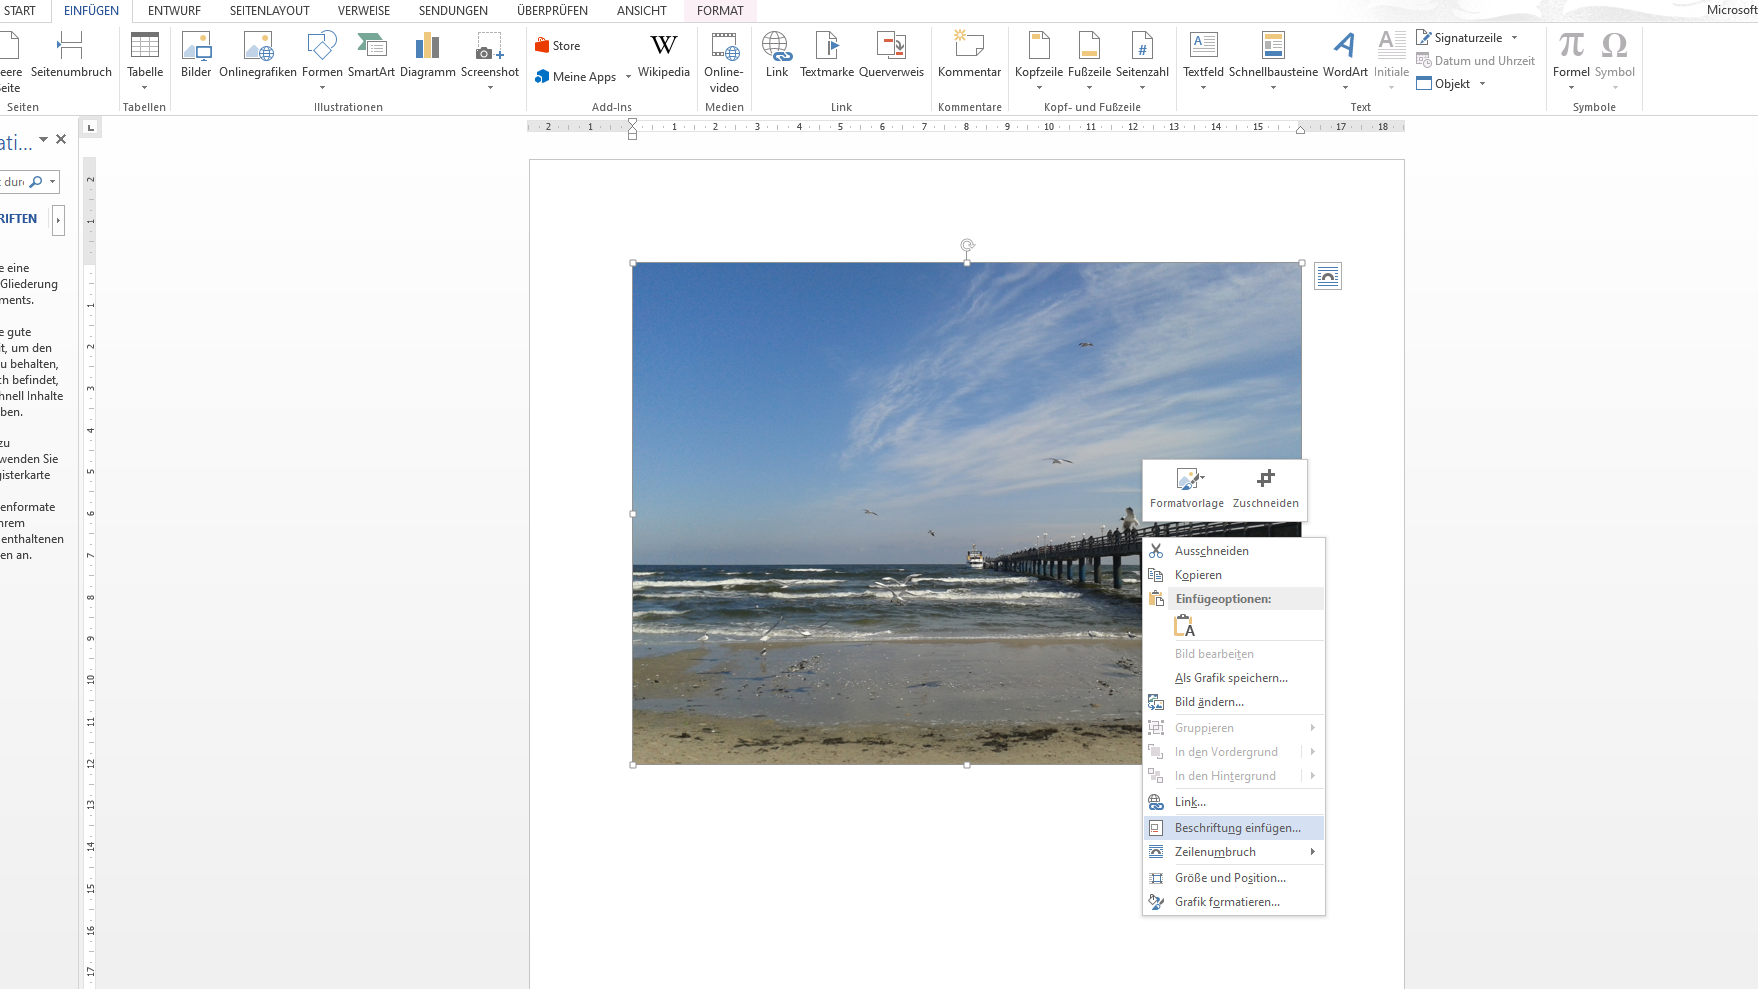The width and height of the screenshot is (1758, 989).
Task: Open the Signaturzeile dropdown arrow
Action: (x=1516, y=36)
